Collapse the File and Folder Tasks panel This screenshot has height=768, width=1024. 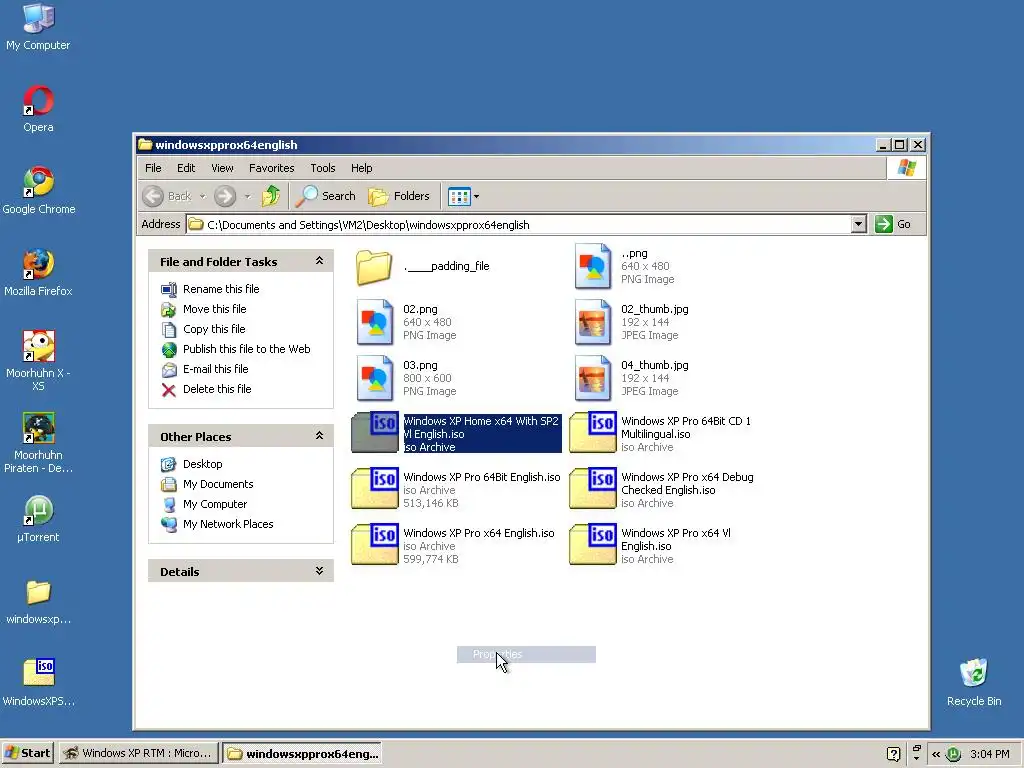pos(319,261)
